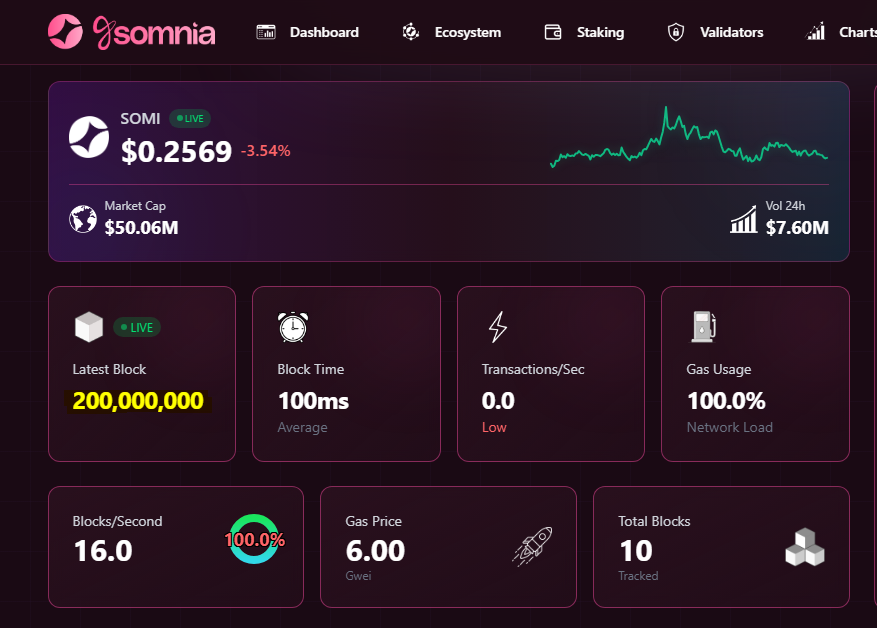The width and height of the screenshot is (877, 628).
Task: Click the LIVE badge in Latest Block card
Action: [x=137, y=328]
